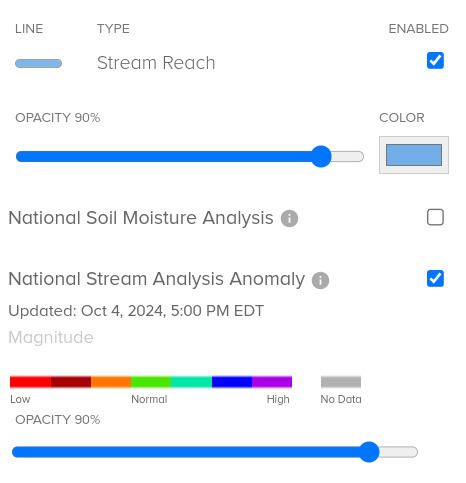Image resolution: width=466 pixels, height=483 pixels.
Task: Select the Stream Reach type label
Action: tap(156, 63)
